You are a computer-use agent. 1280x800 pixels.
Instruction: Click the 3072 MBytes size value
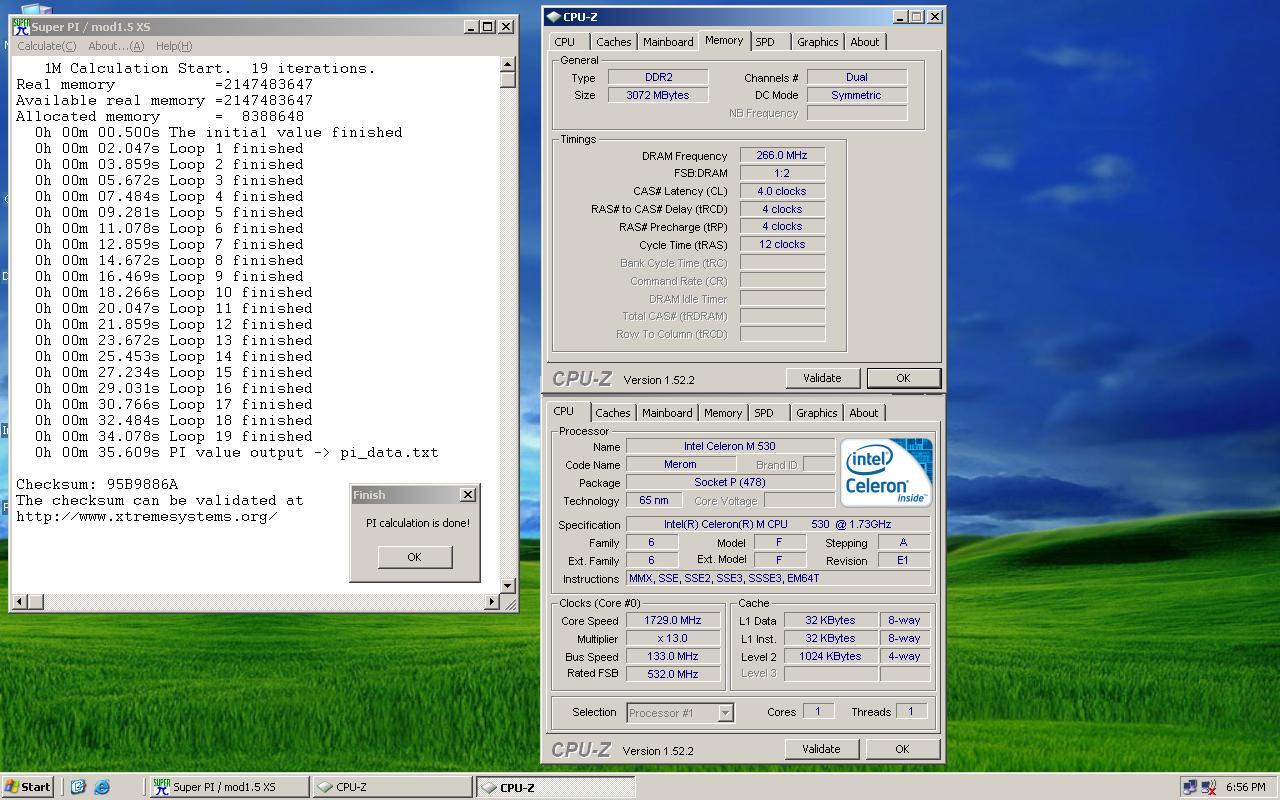pyautogui.click(x=658, y=95)
